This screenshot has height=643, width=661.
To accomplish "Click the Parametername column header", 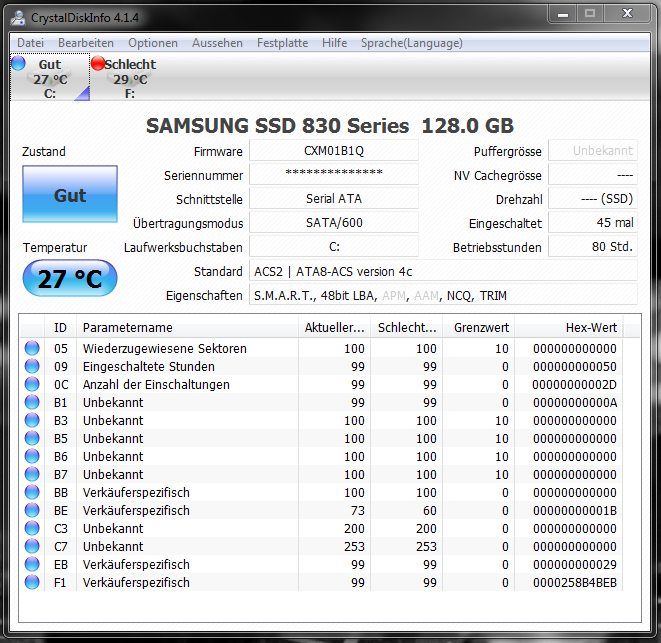I will click(x=187, y=328).
